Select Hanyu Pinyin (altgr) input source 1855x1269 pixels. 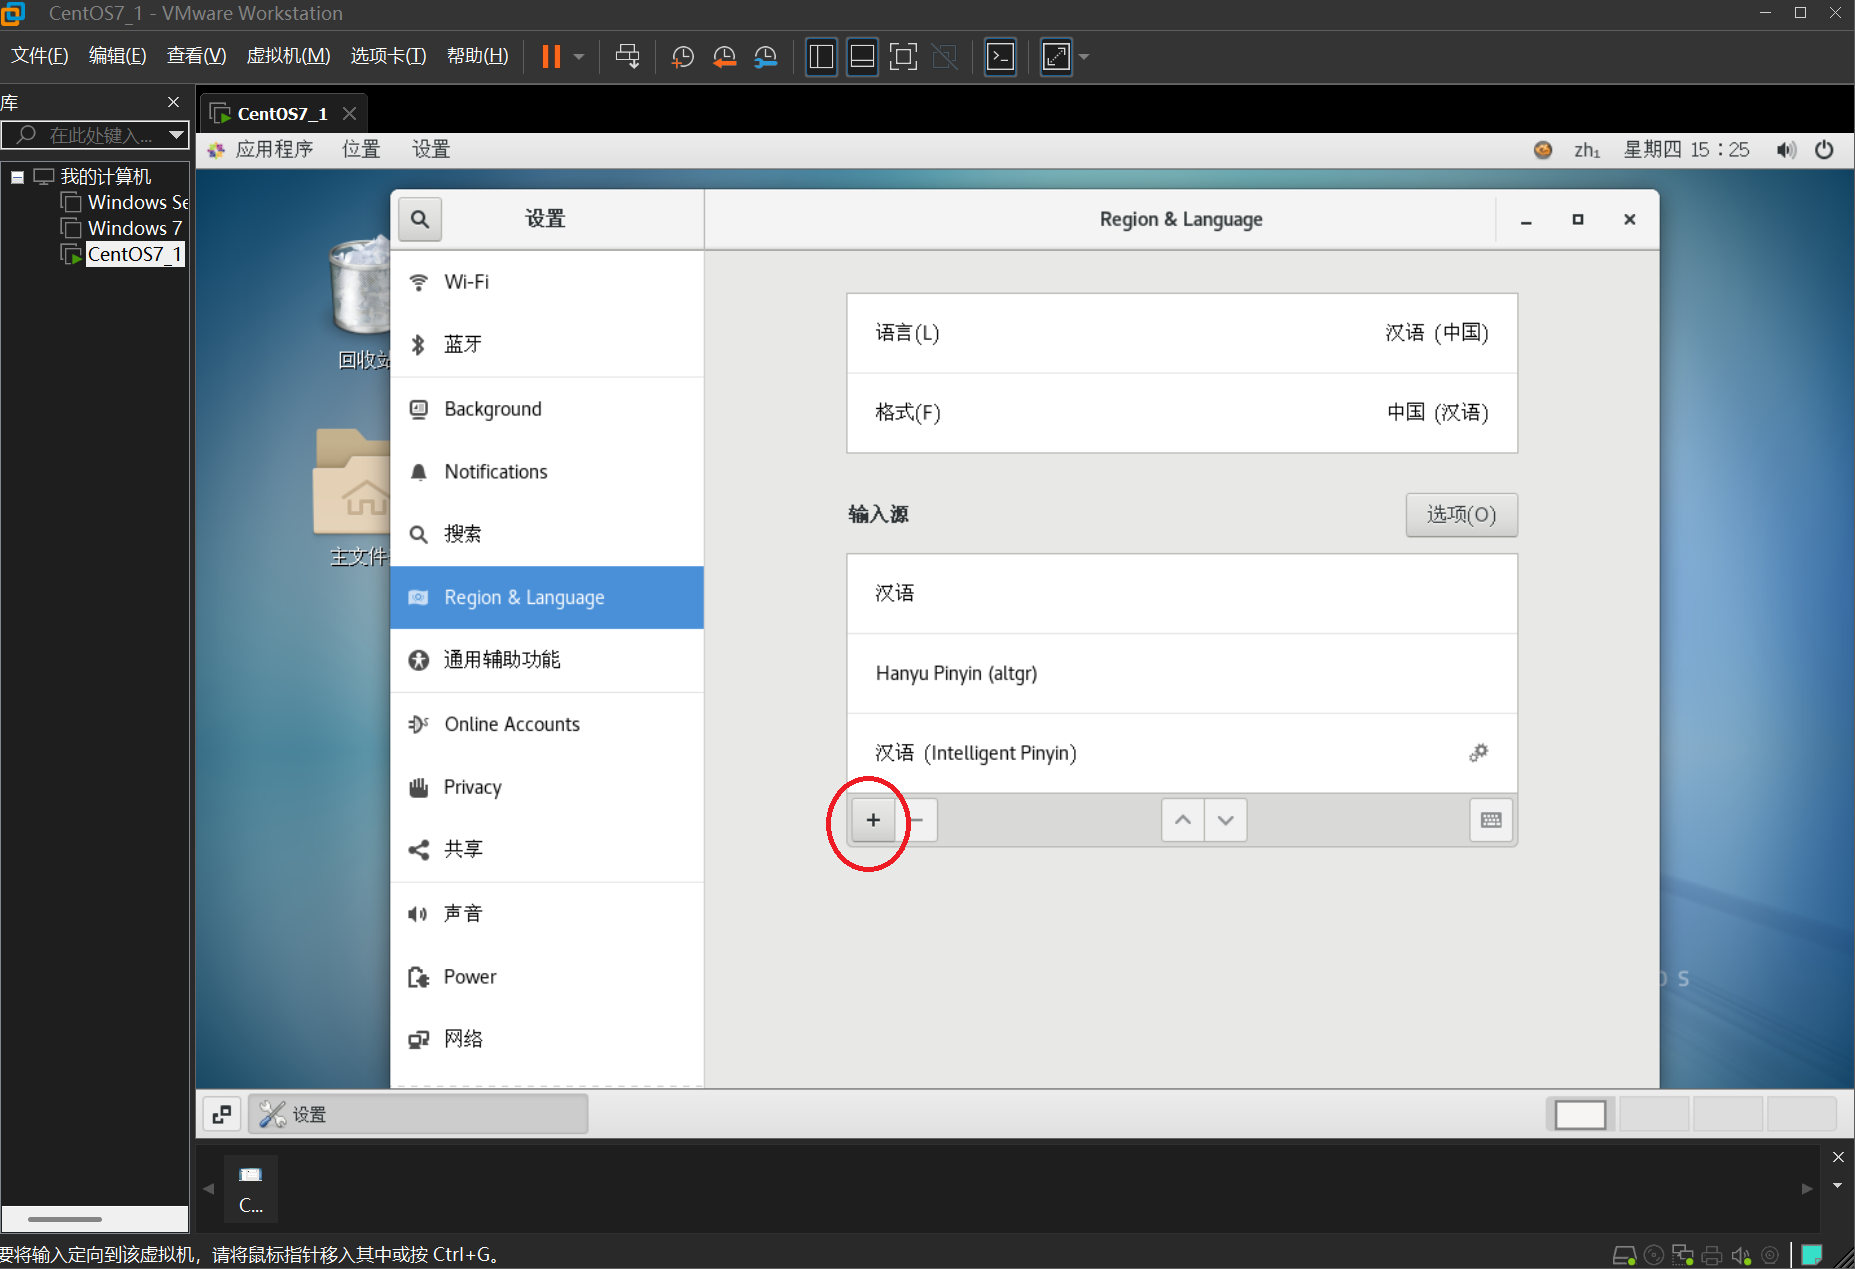pyautogui.click(x=1182, y=673)
